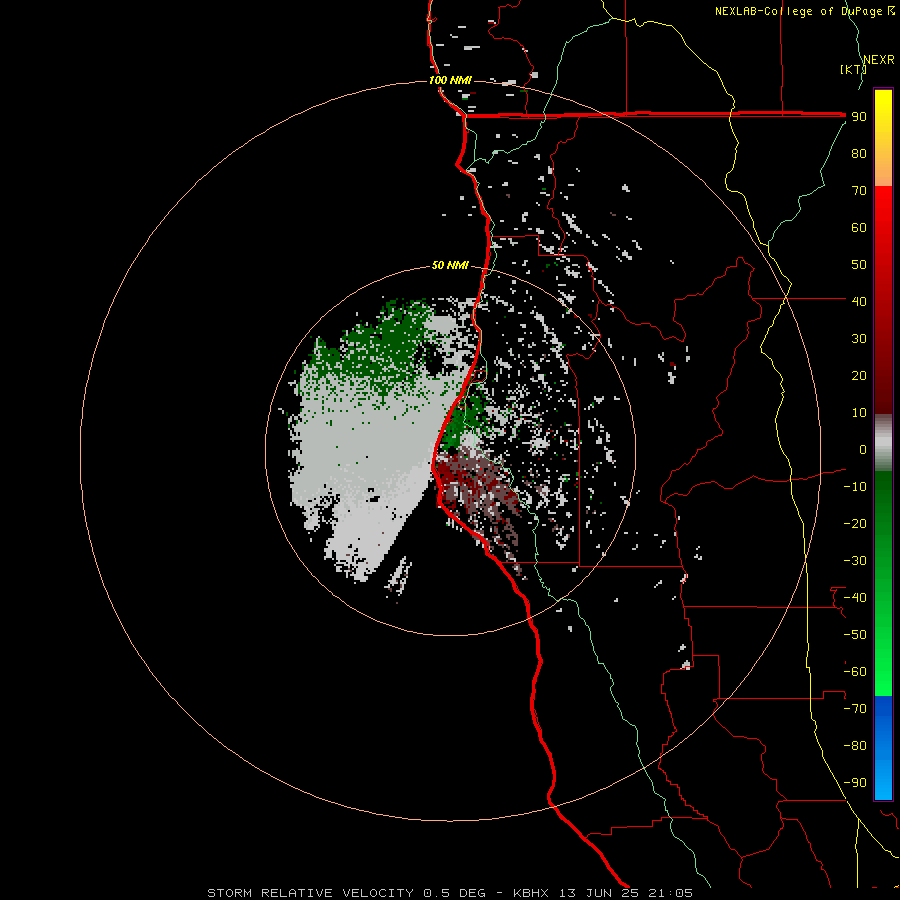Click the 90 value on the velocity scale
Screen dimensions: 900x900
[x=859, y=117]
